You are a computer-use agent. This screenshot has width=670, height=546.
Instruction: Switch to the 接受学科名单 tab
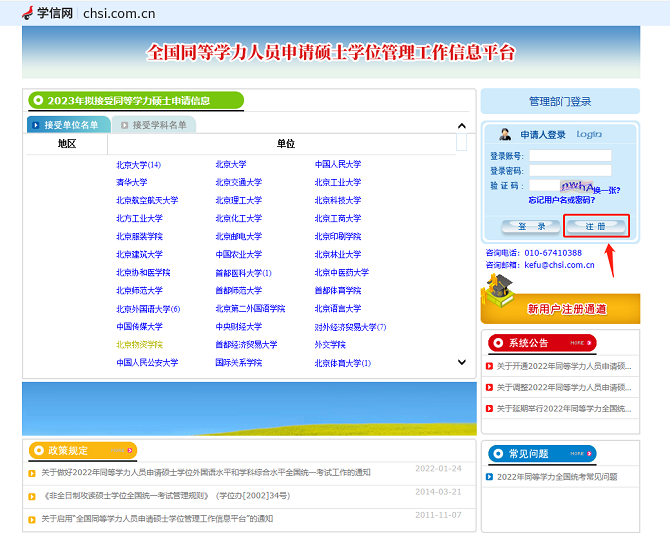[152, 125]
